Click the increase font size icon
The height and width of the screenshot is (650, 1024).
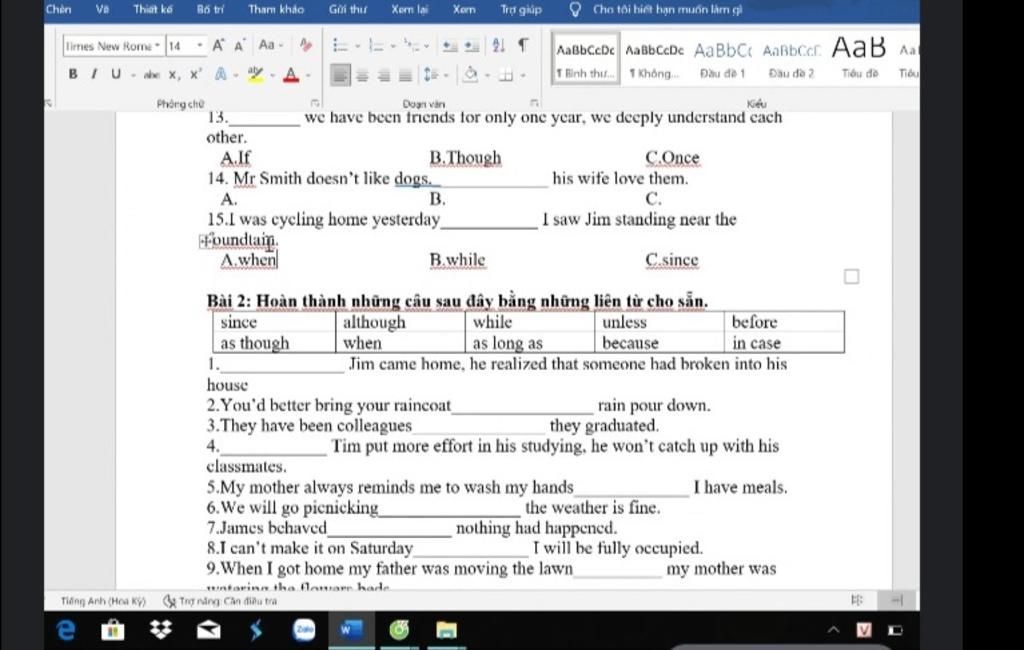tap(218, 45)
